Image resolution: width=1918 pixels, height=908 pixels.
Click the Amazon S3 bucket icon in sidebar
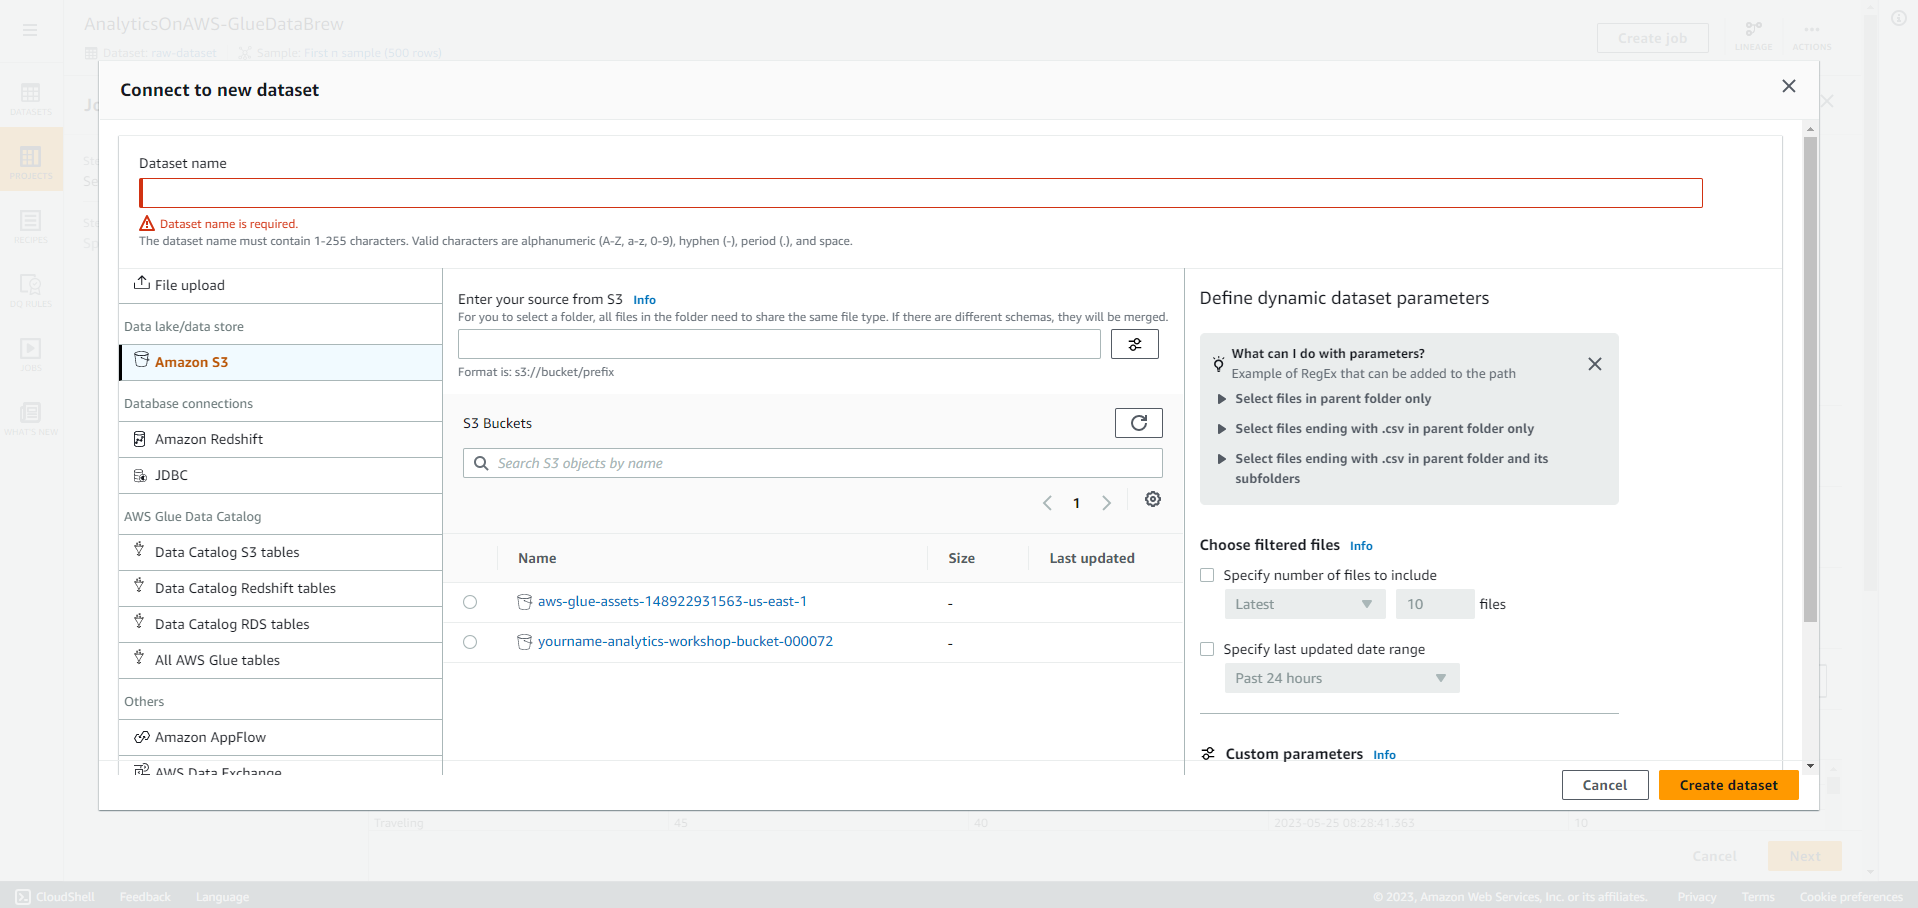pyautogui.click(x=141, y=360)
